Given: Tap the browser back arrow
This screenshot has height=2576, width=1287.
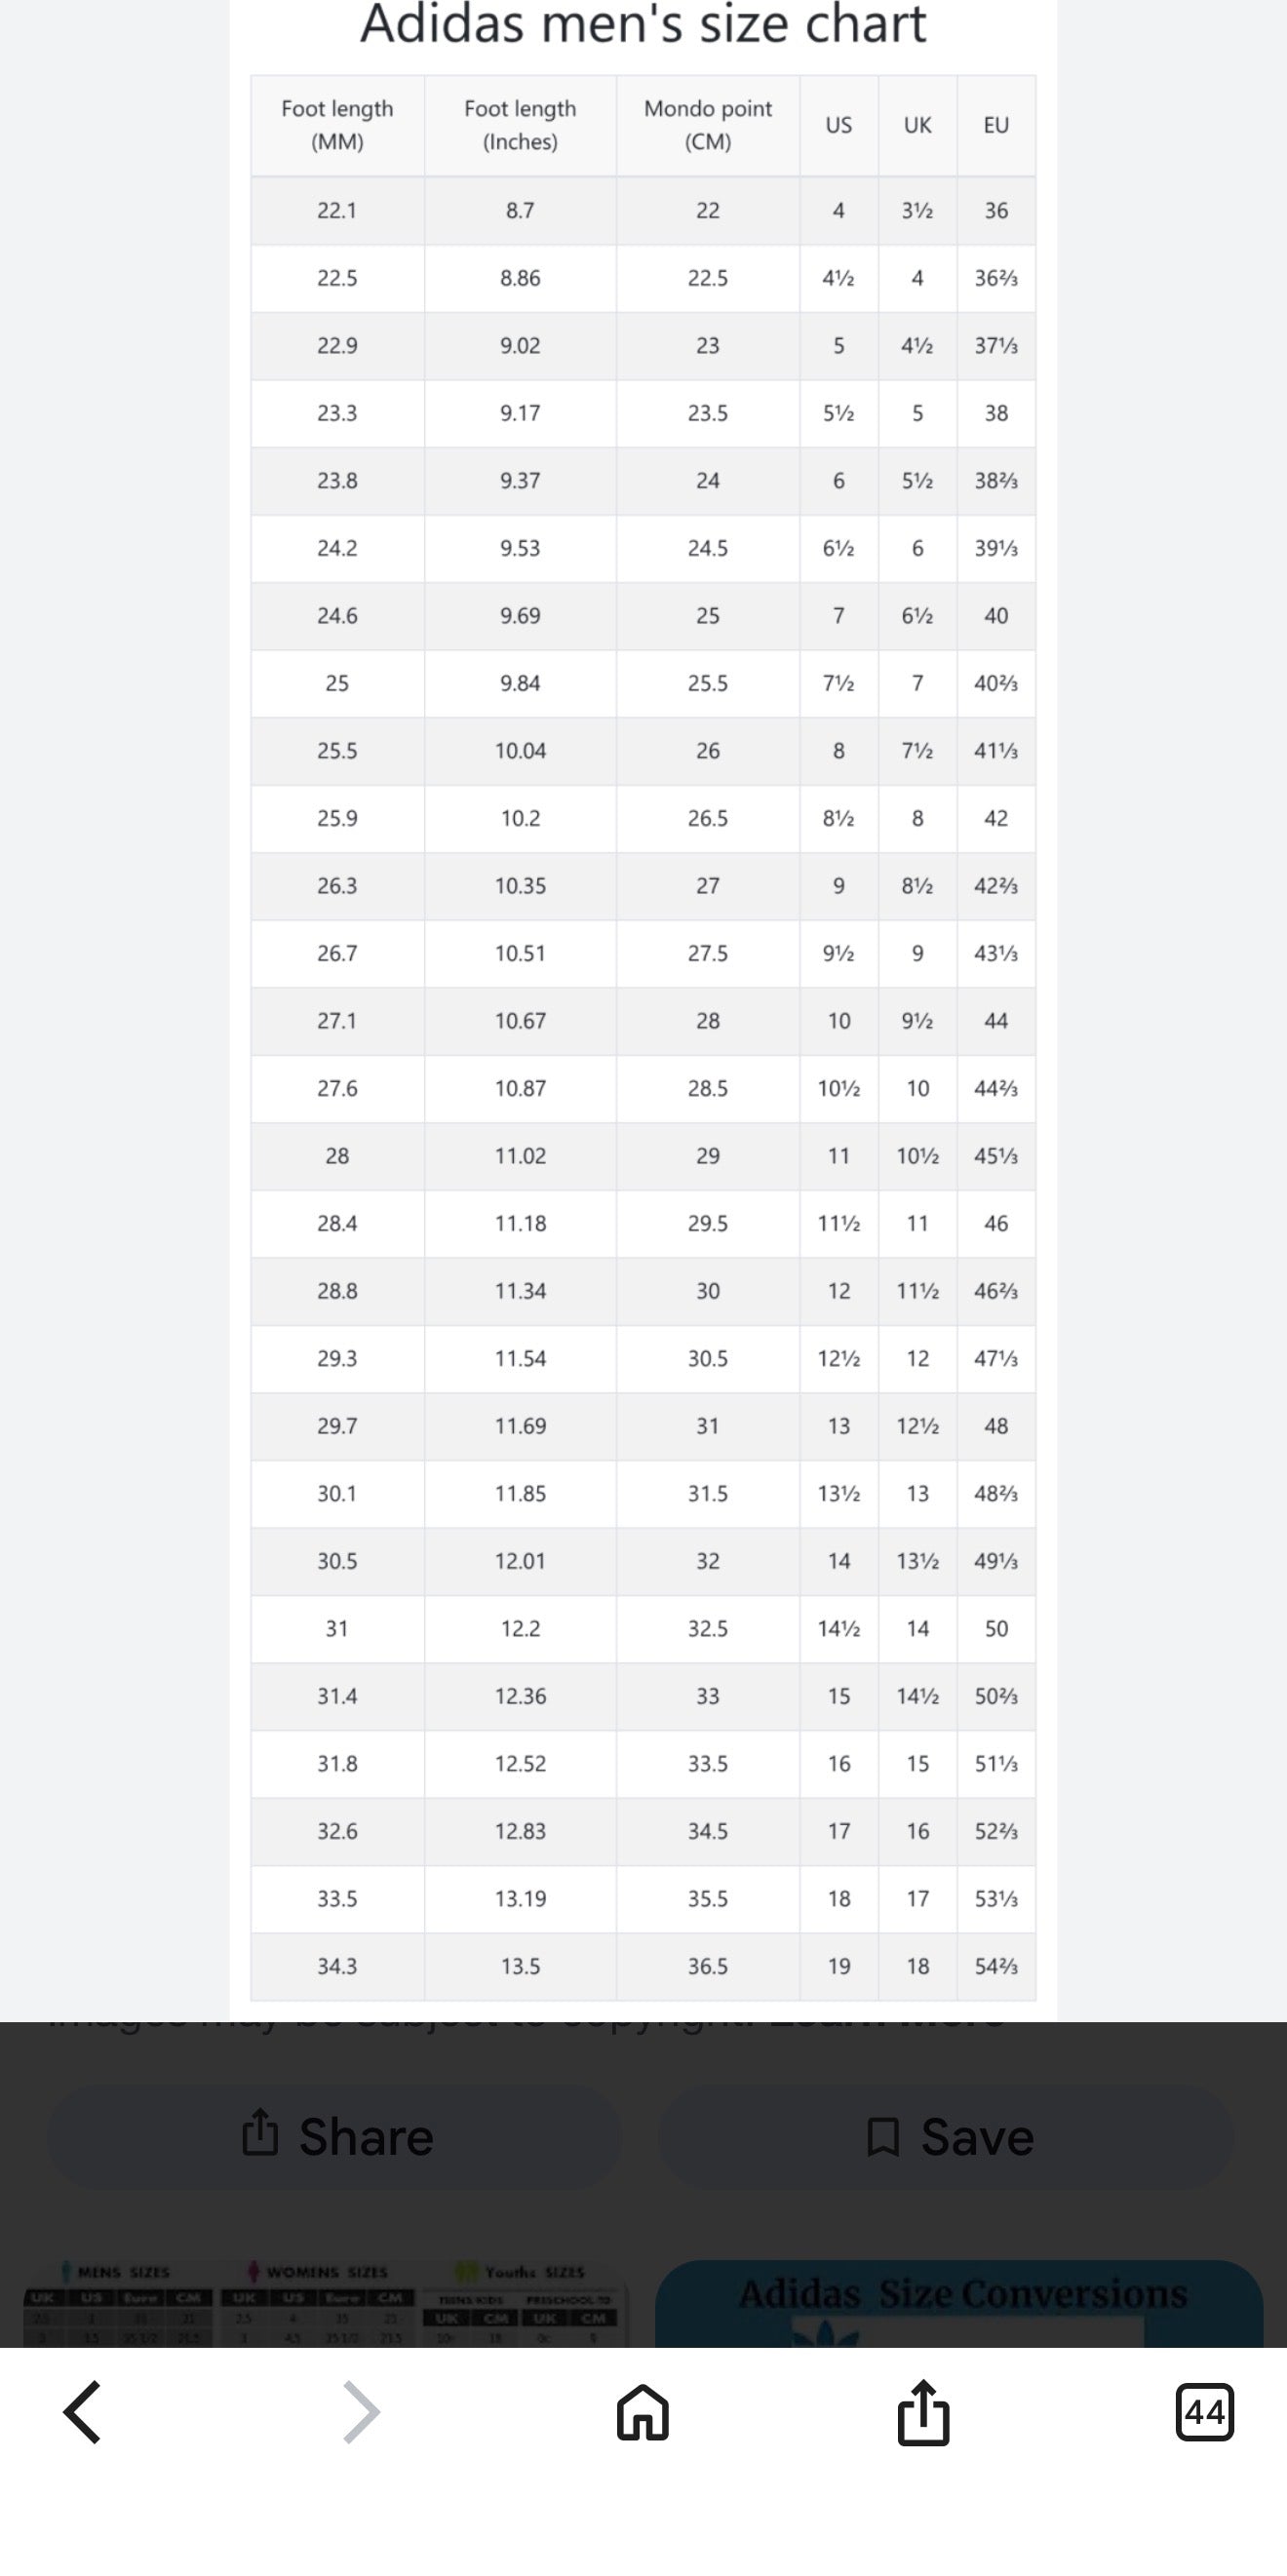Looking at the screenshot, I should click(x=82, y=2412).
